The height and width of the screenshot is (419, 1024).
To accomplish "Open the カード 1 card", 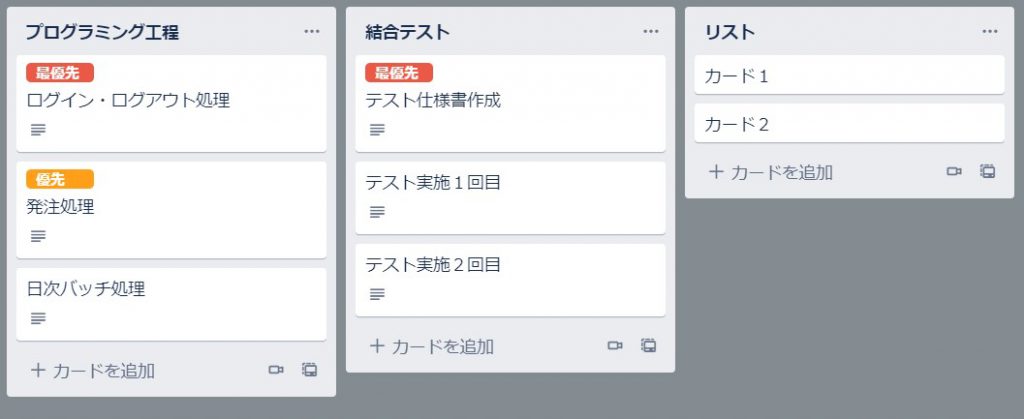I will (x=849, y=75).
